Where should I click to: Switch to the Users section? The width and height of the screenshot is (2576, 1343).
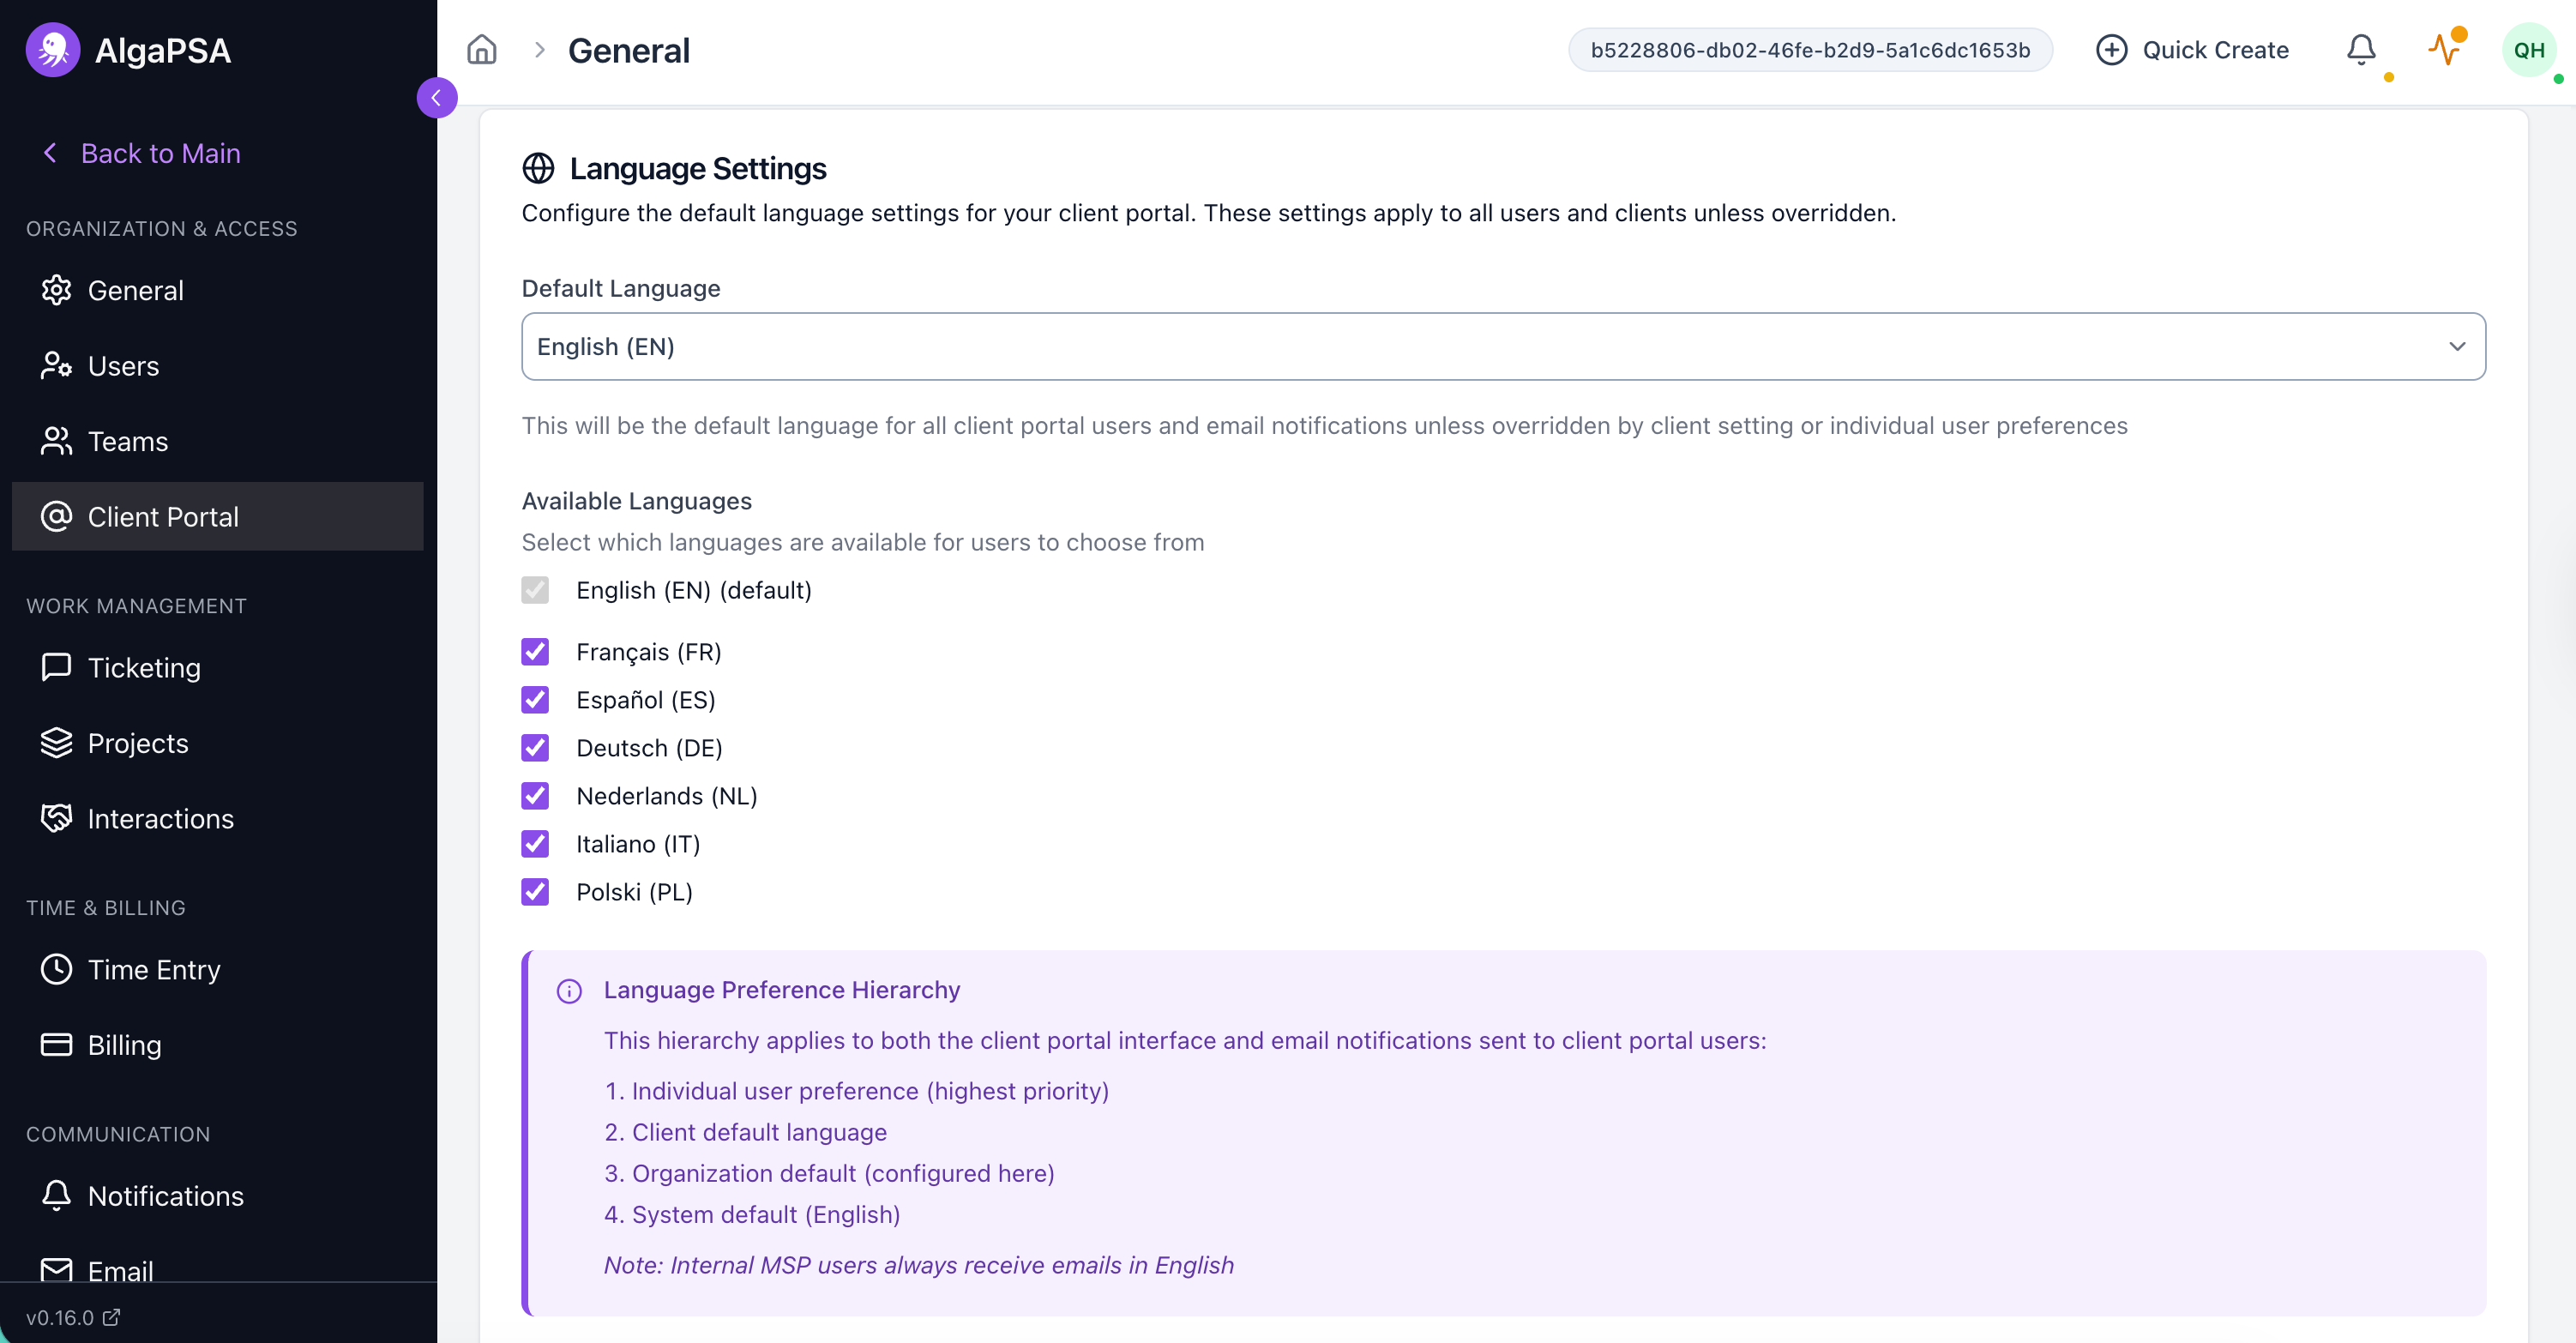[x=123, y=365]
